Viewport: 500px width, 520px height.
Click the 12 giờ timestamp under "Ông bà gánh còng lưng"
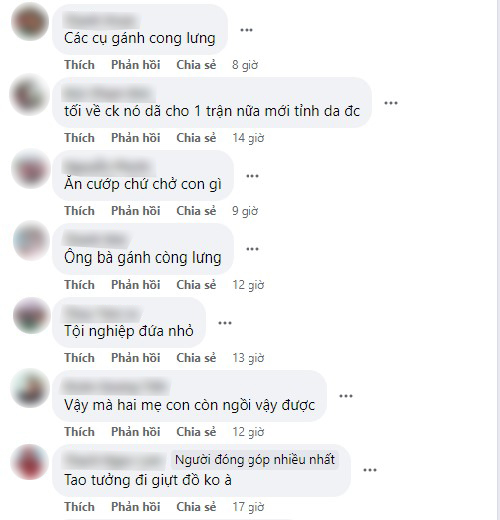[x=248, y=285]
